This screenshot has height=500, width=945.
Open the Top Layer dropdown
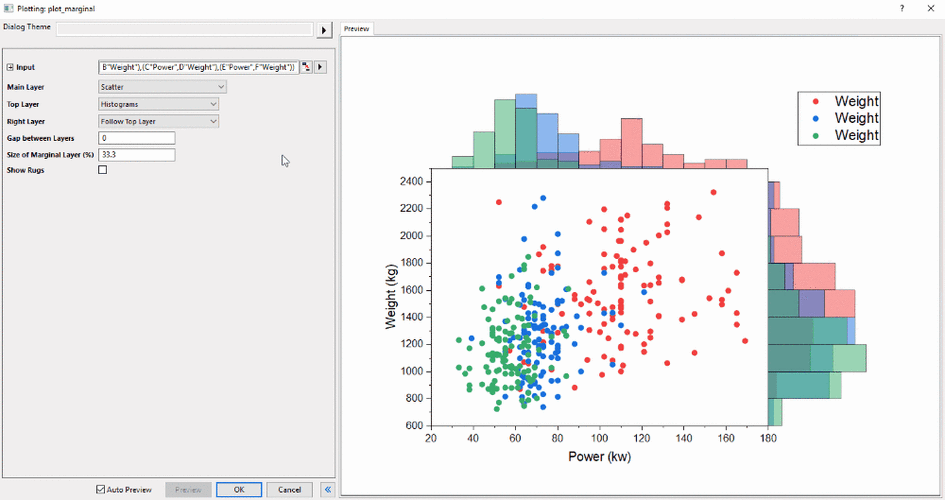(x=158, y=104)
